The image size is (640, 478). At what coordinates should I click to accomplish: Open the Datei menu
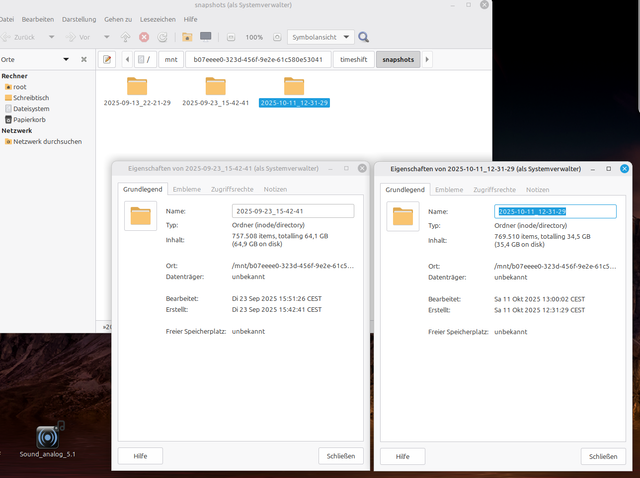click(x=7, y=19)
